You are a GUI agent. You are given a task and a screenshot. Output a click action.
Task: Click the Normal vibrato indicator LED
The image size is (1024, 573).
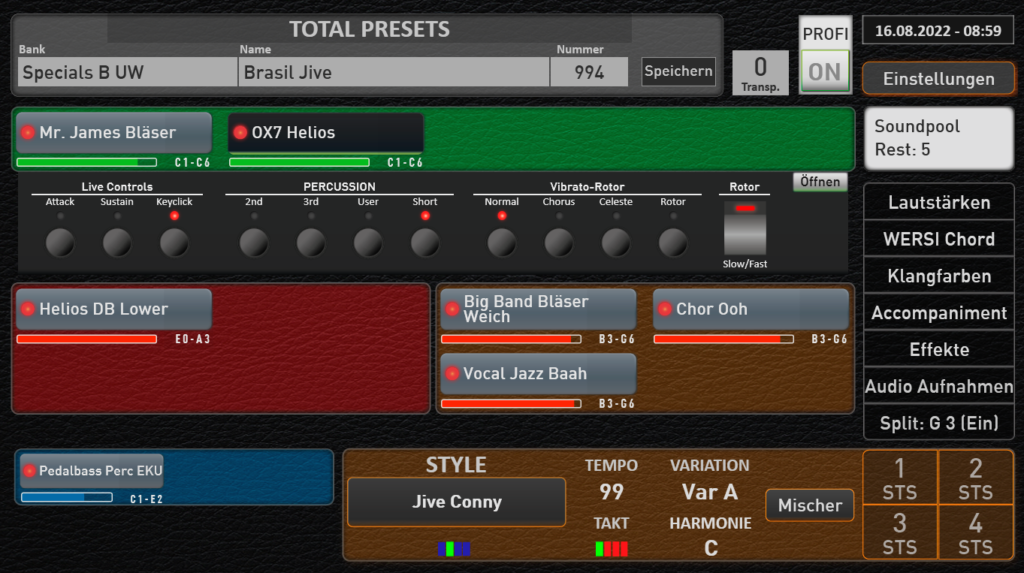[502, 216]
